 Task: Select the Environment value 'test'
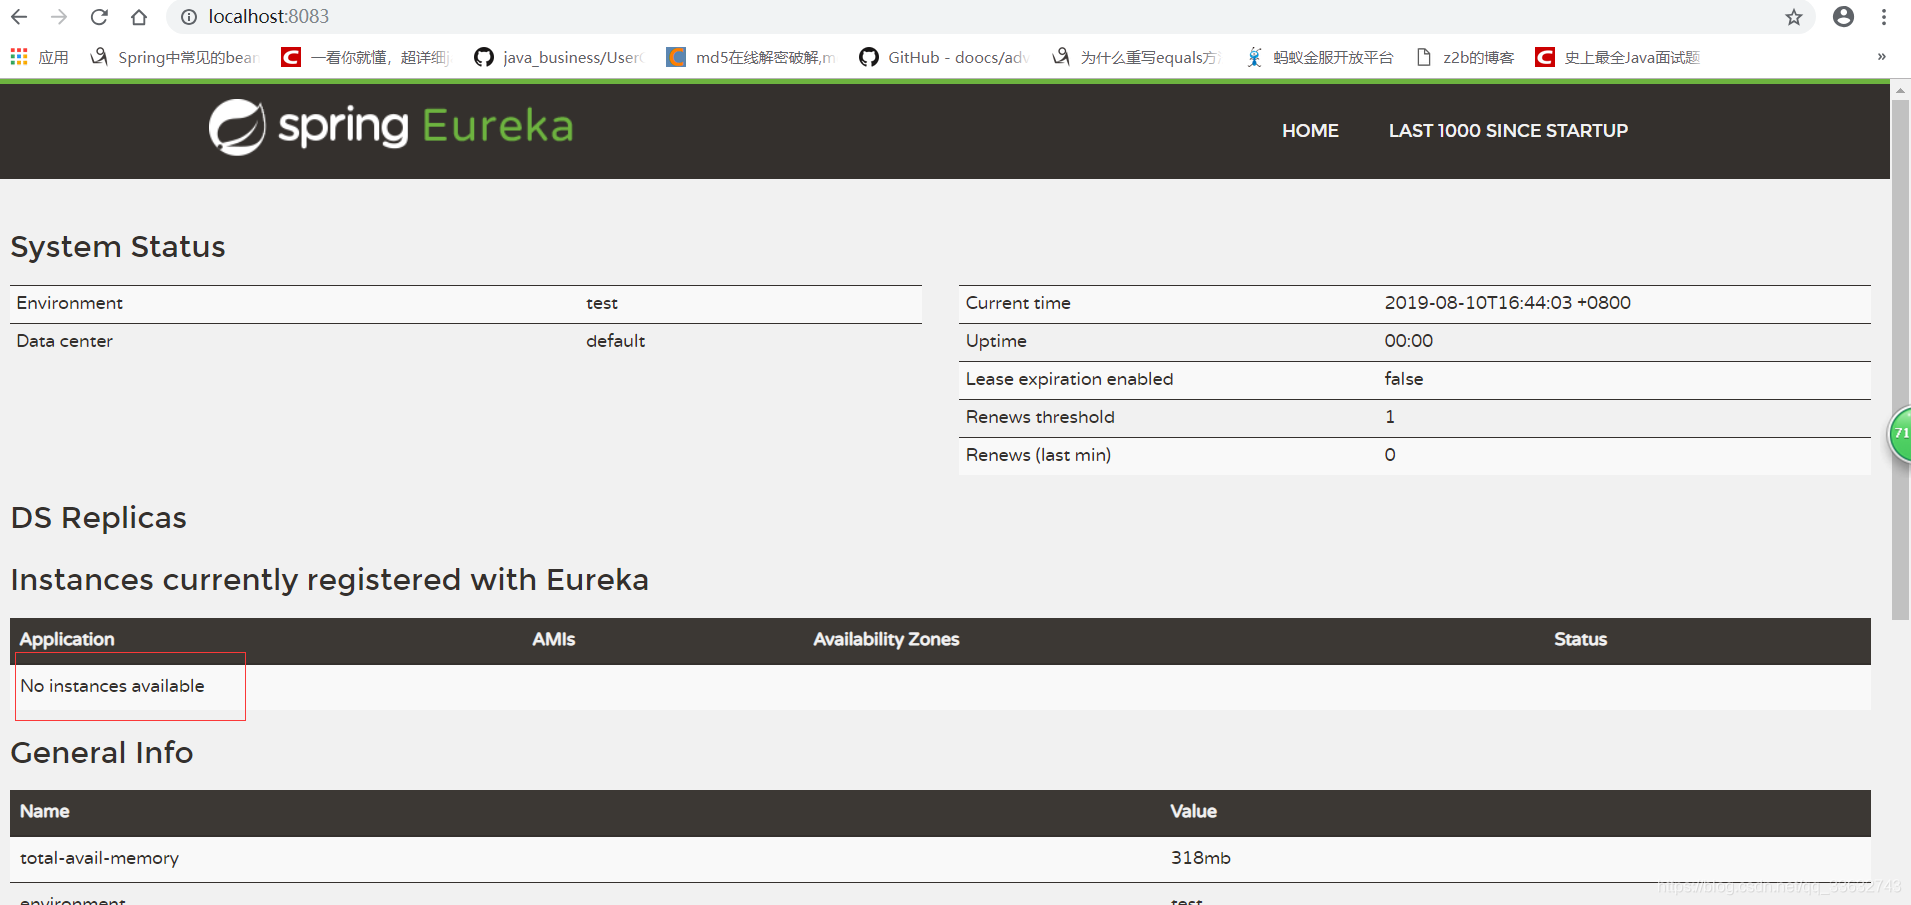[602, 303]
